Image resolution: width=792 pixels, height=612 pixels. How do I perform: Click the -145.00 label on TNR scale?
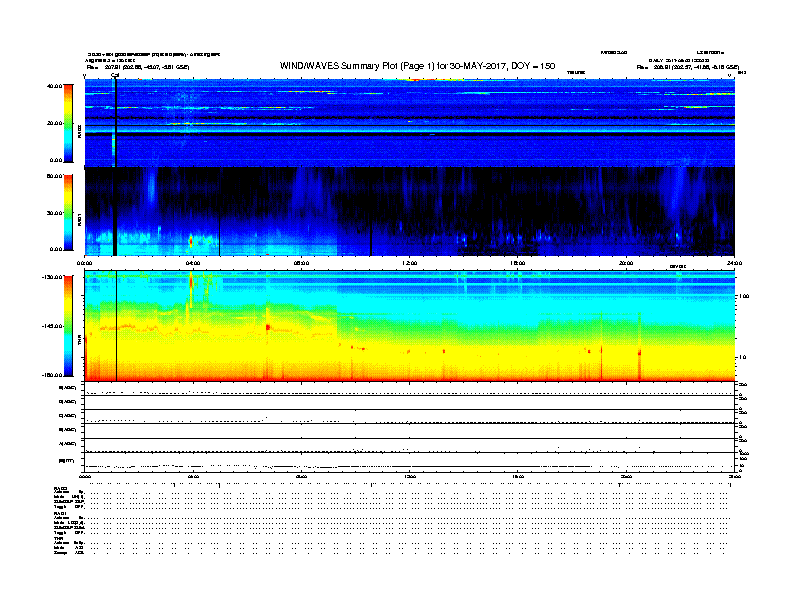(53, 326)
